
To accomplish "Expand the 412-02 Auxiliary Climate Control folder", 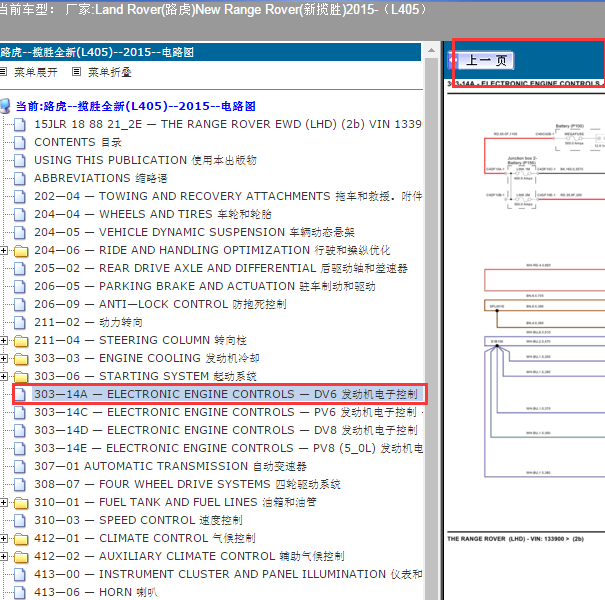I will pos(3,556).
